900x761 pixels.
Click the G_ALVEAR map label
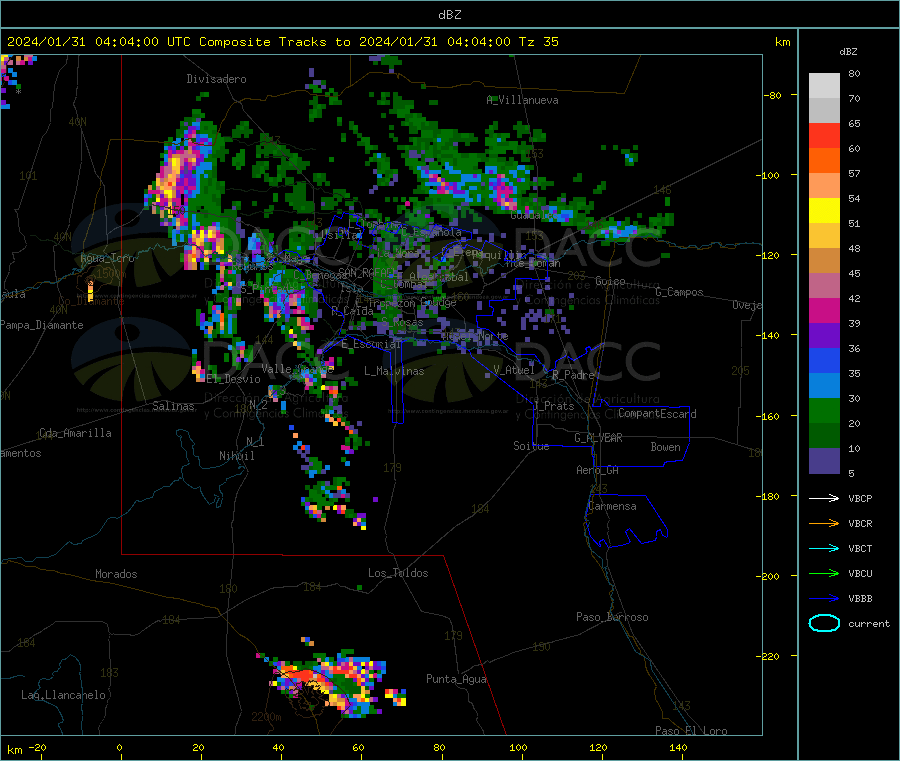coord(599,438)
